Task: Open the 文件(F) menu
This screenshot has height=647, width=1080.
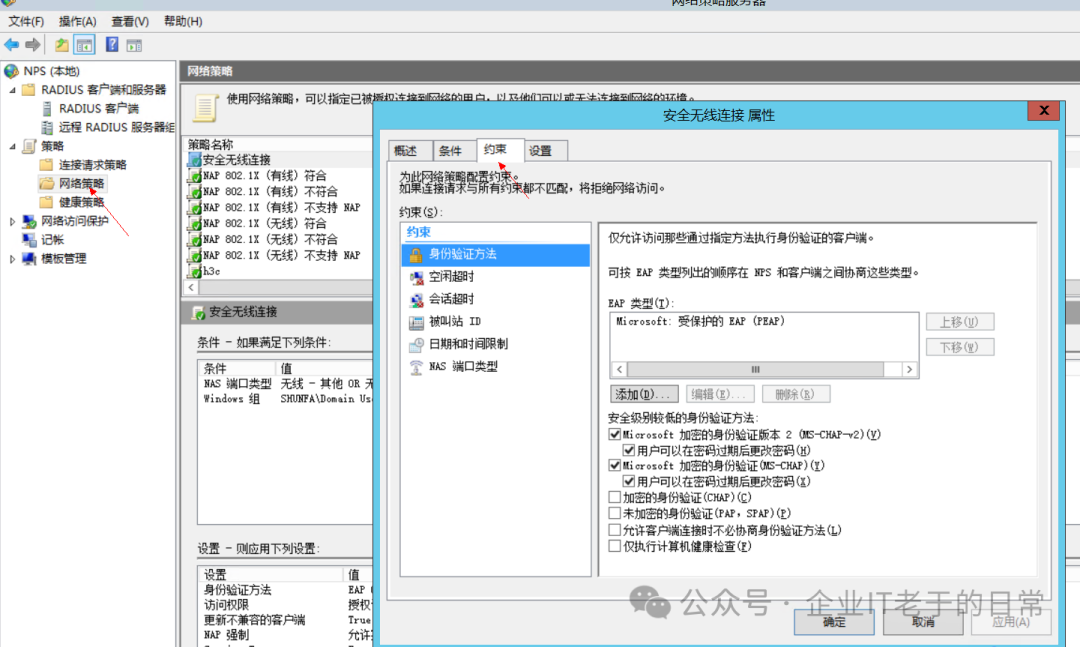Action: 26,21
